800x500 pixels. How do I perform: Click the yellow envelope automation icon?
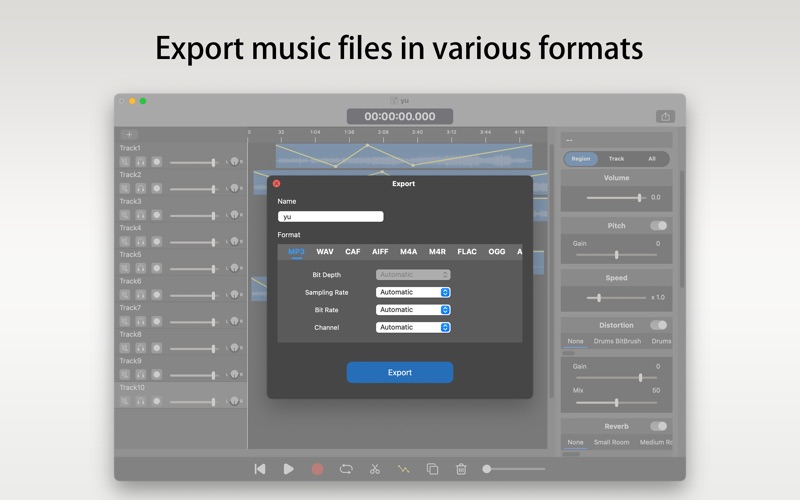click(404, 469)
